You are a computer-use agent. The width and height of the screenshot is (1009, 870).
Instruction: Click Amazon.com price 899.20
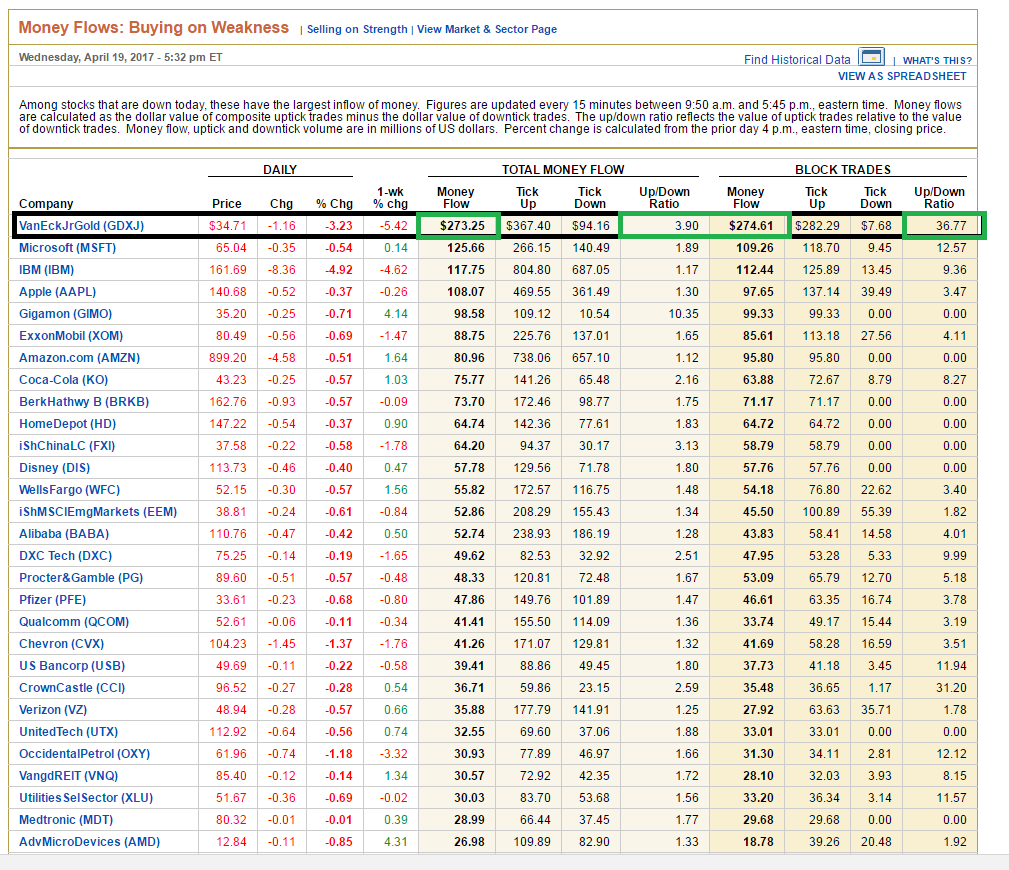point(228,358)
